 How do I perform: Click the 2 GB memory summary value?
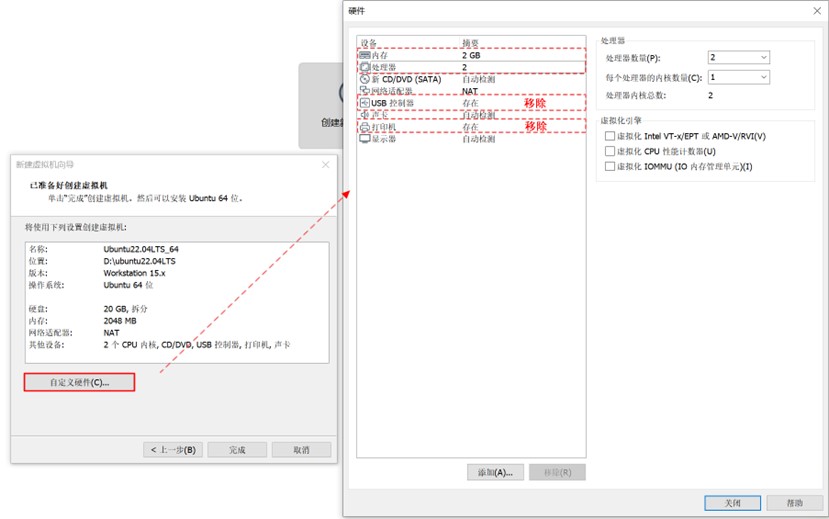coord(471,55)
